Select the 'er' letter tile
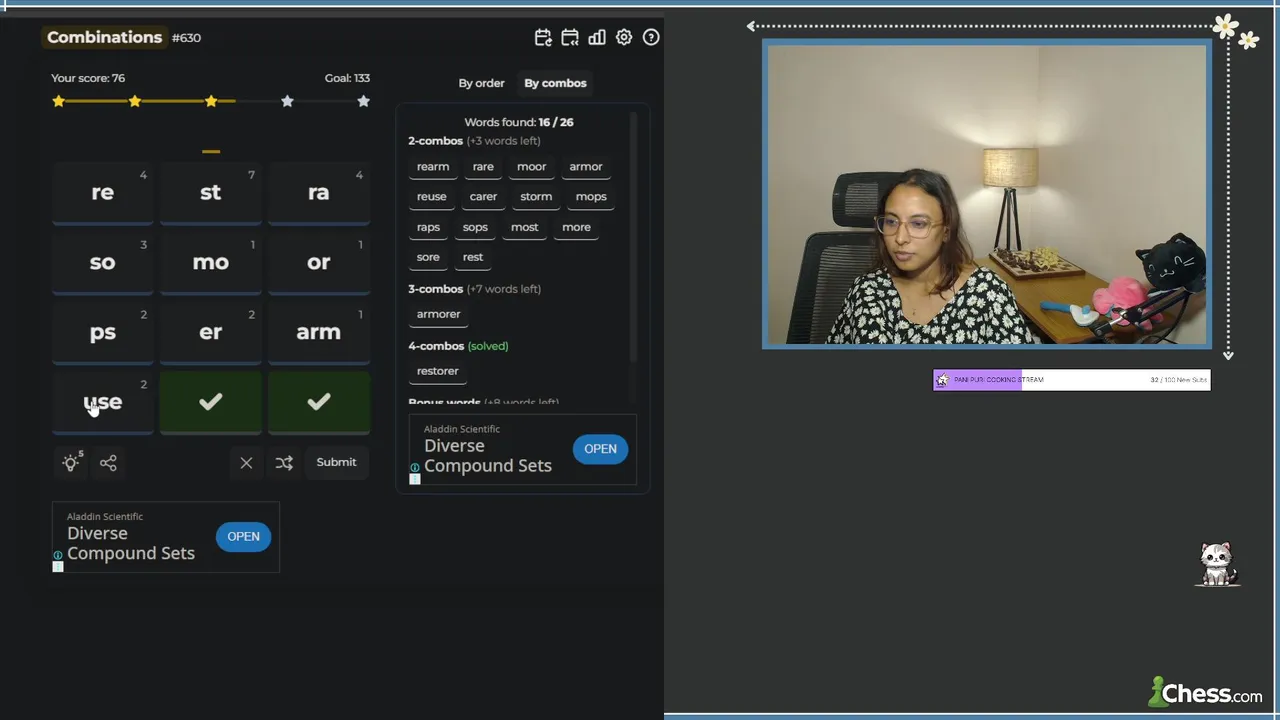Screen dimensions: 1280x720 [210, 334]
